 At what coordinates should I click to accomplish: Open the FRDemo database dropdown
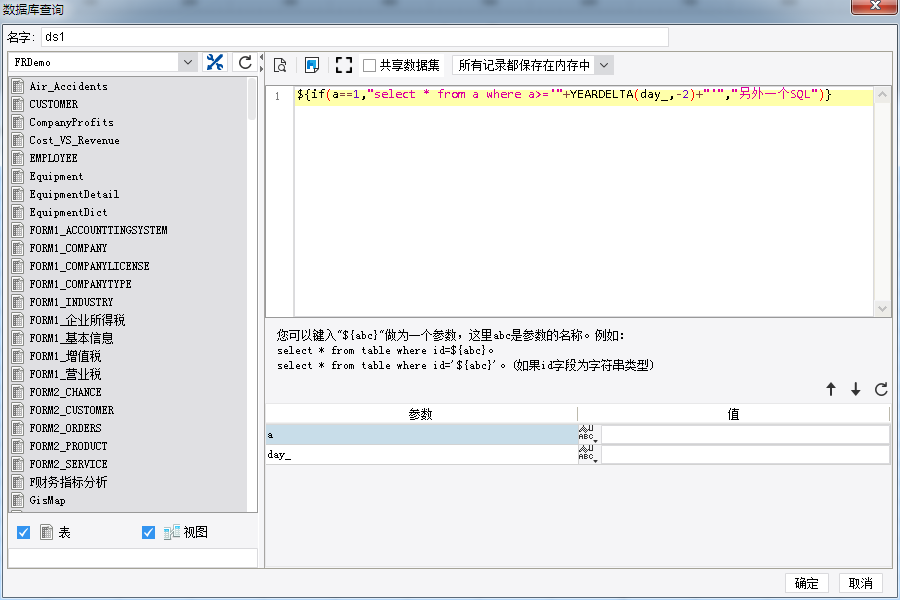[188, 62]
